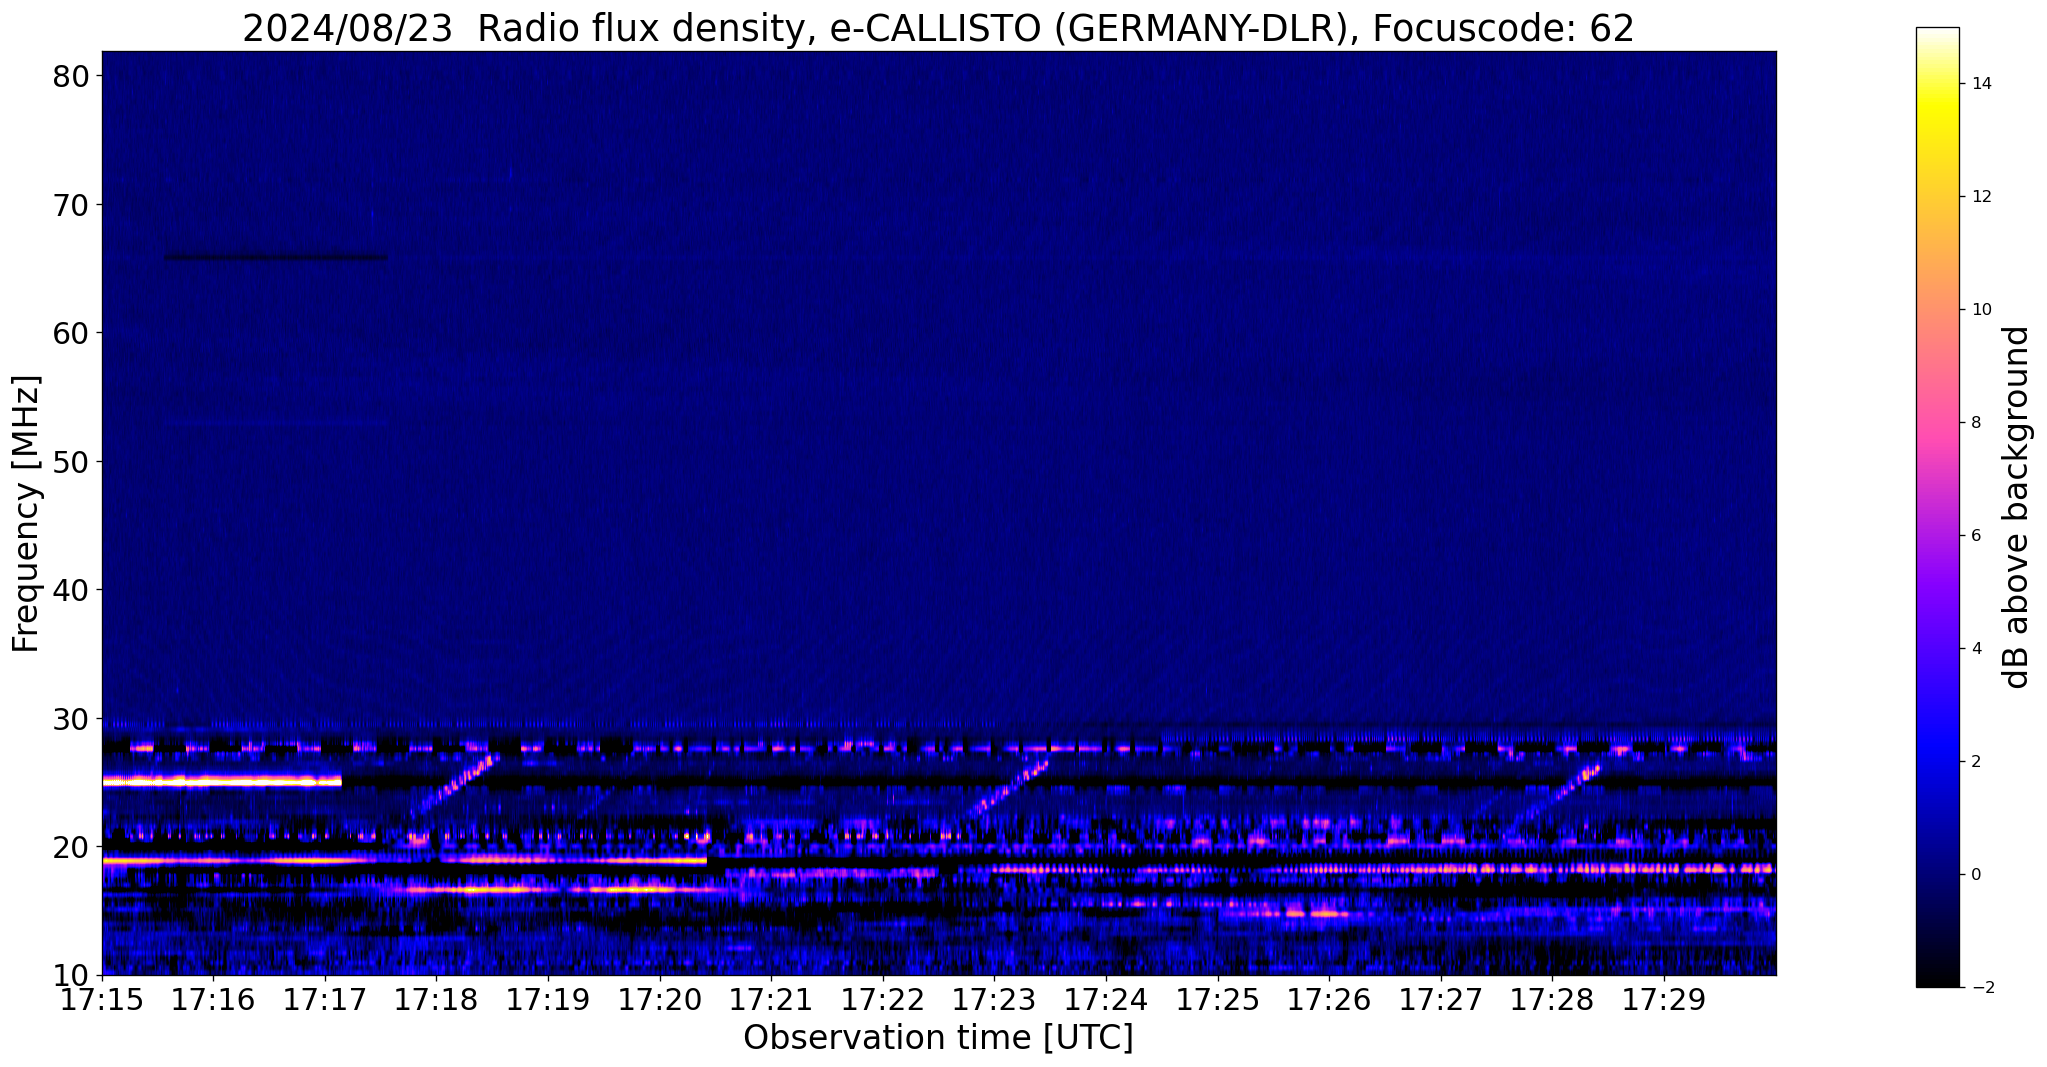Click the 20 MHz frequency tick label

(x=73, y=847)
